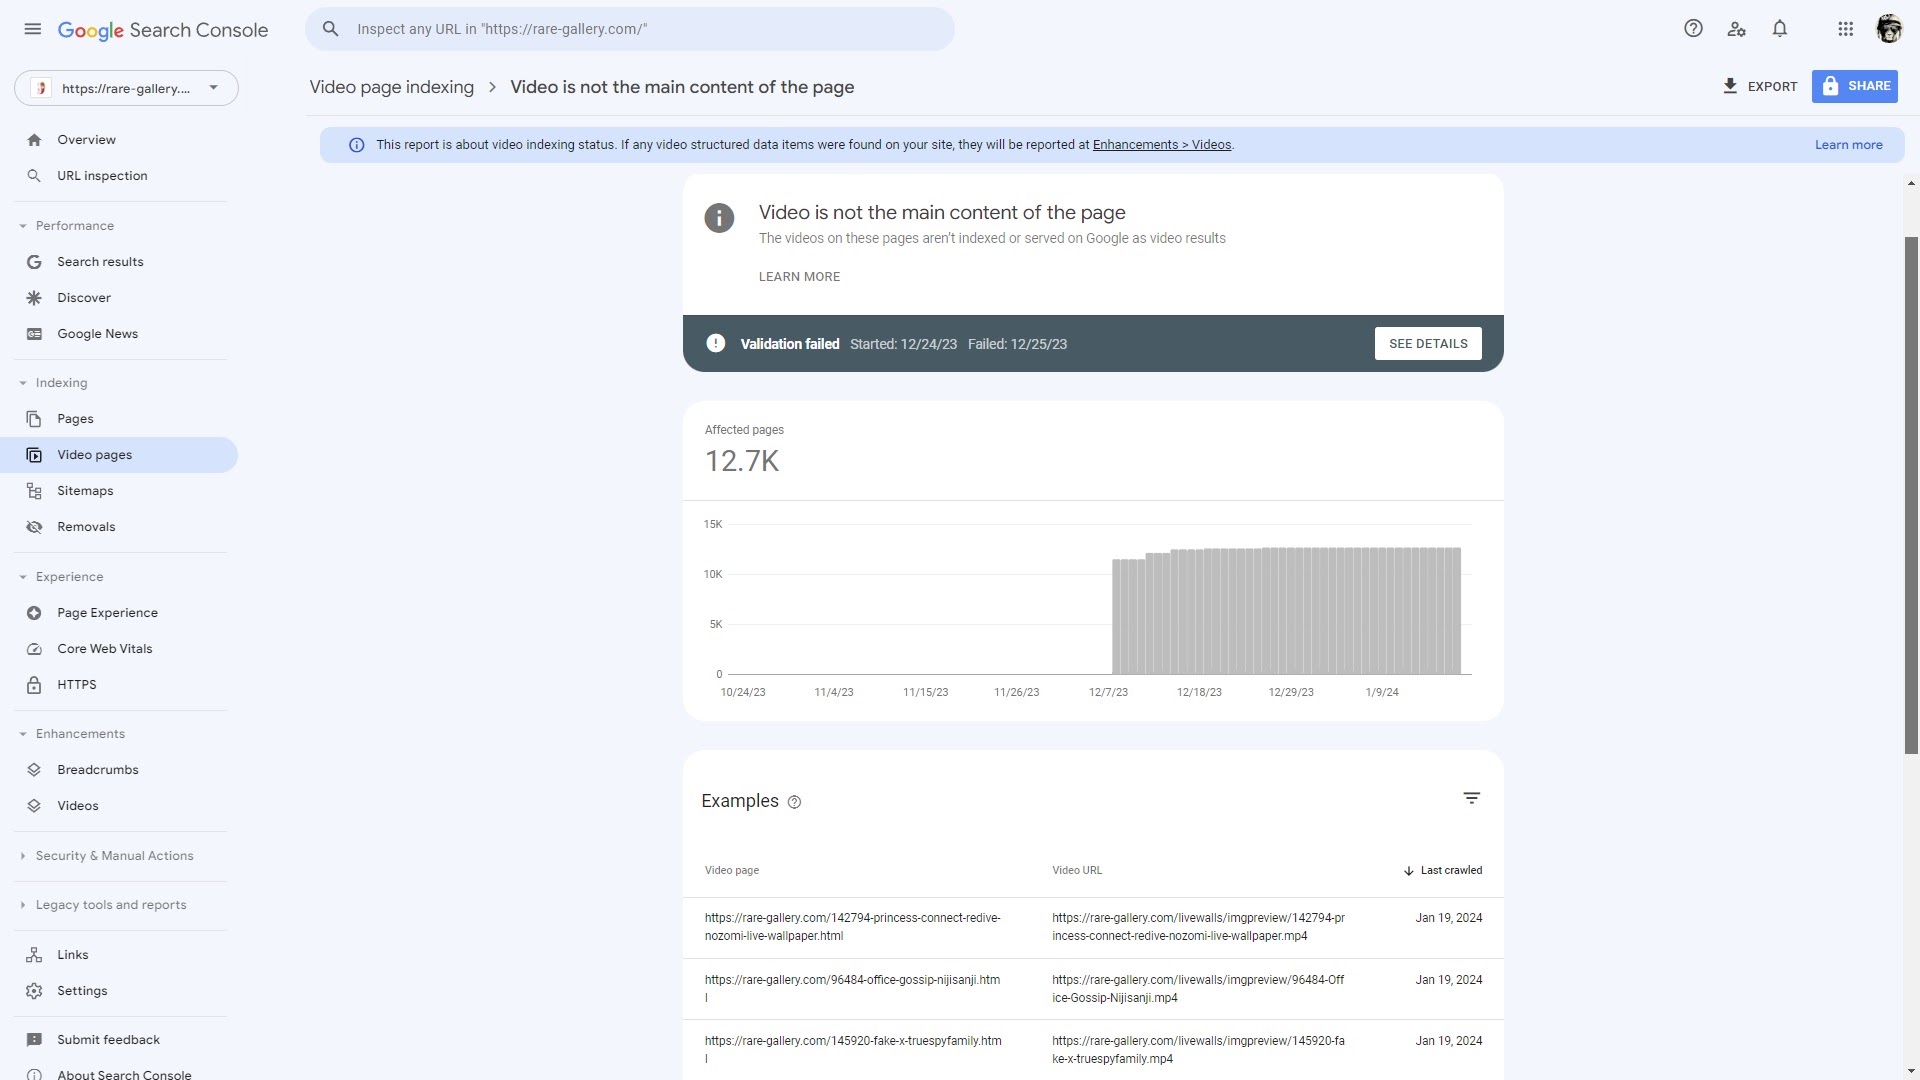Collapse the Enhancements section

(x=23, y=734)
